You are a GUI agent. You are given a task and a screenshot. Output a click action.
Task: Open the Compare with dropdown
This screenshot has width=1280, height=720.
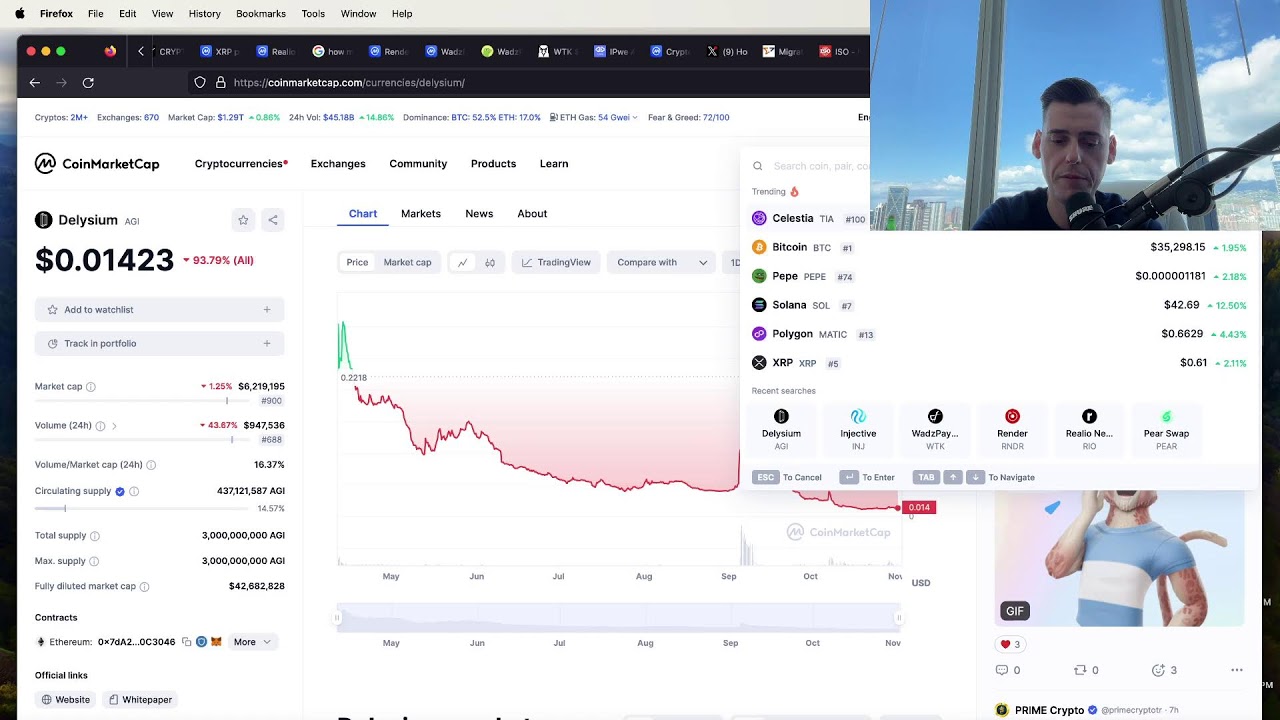(661, 263)
